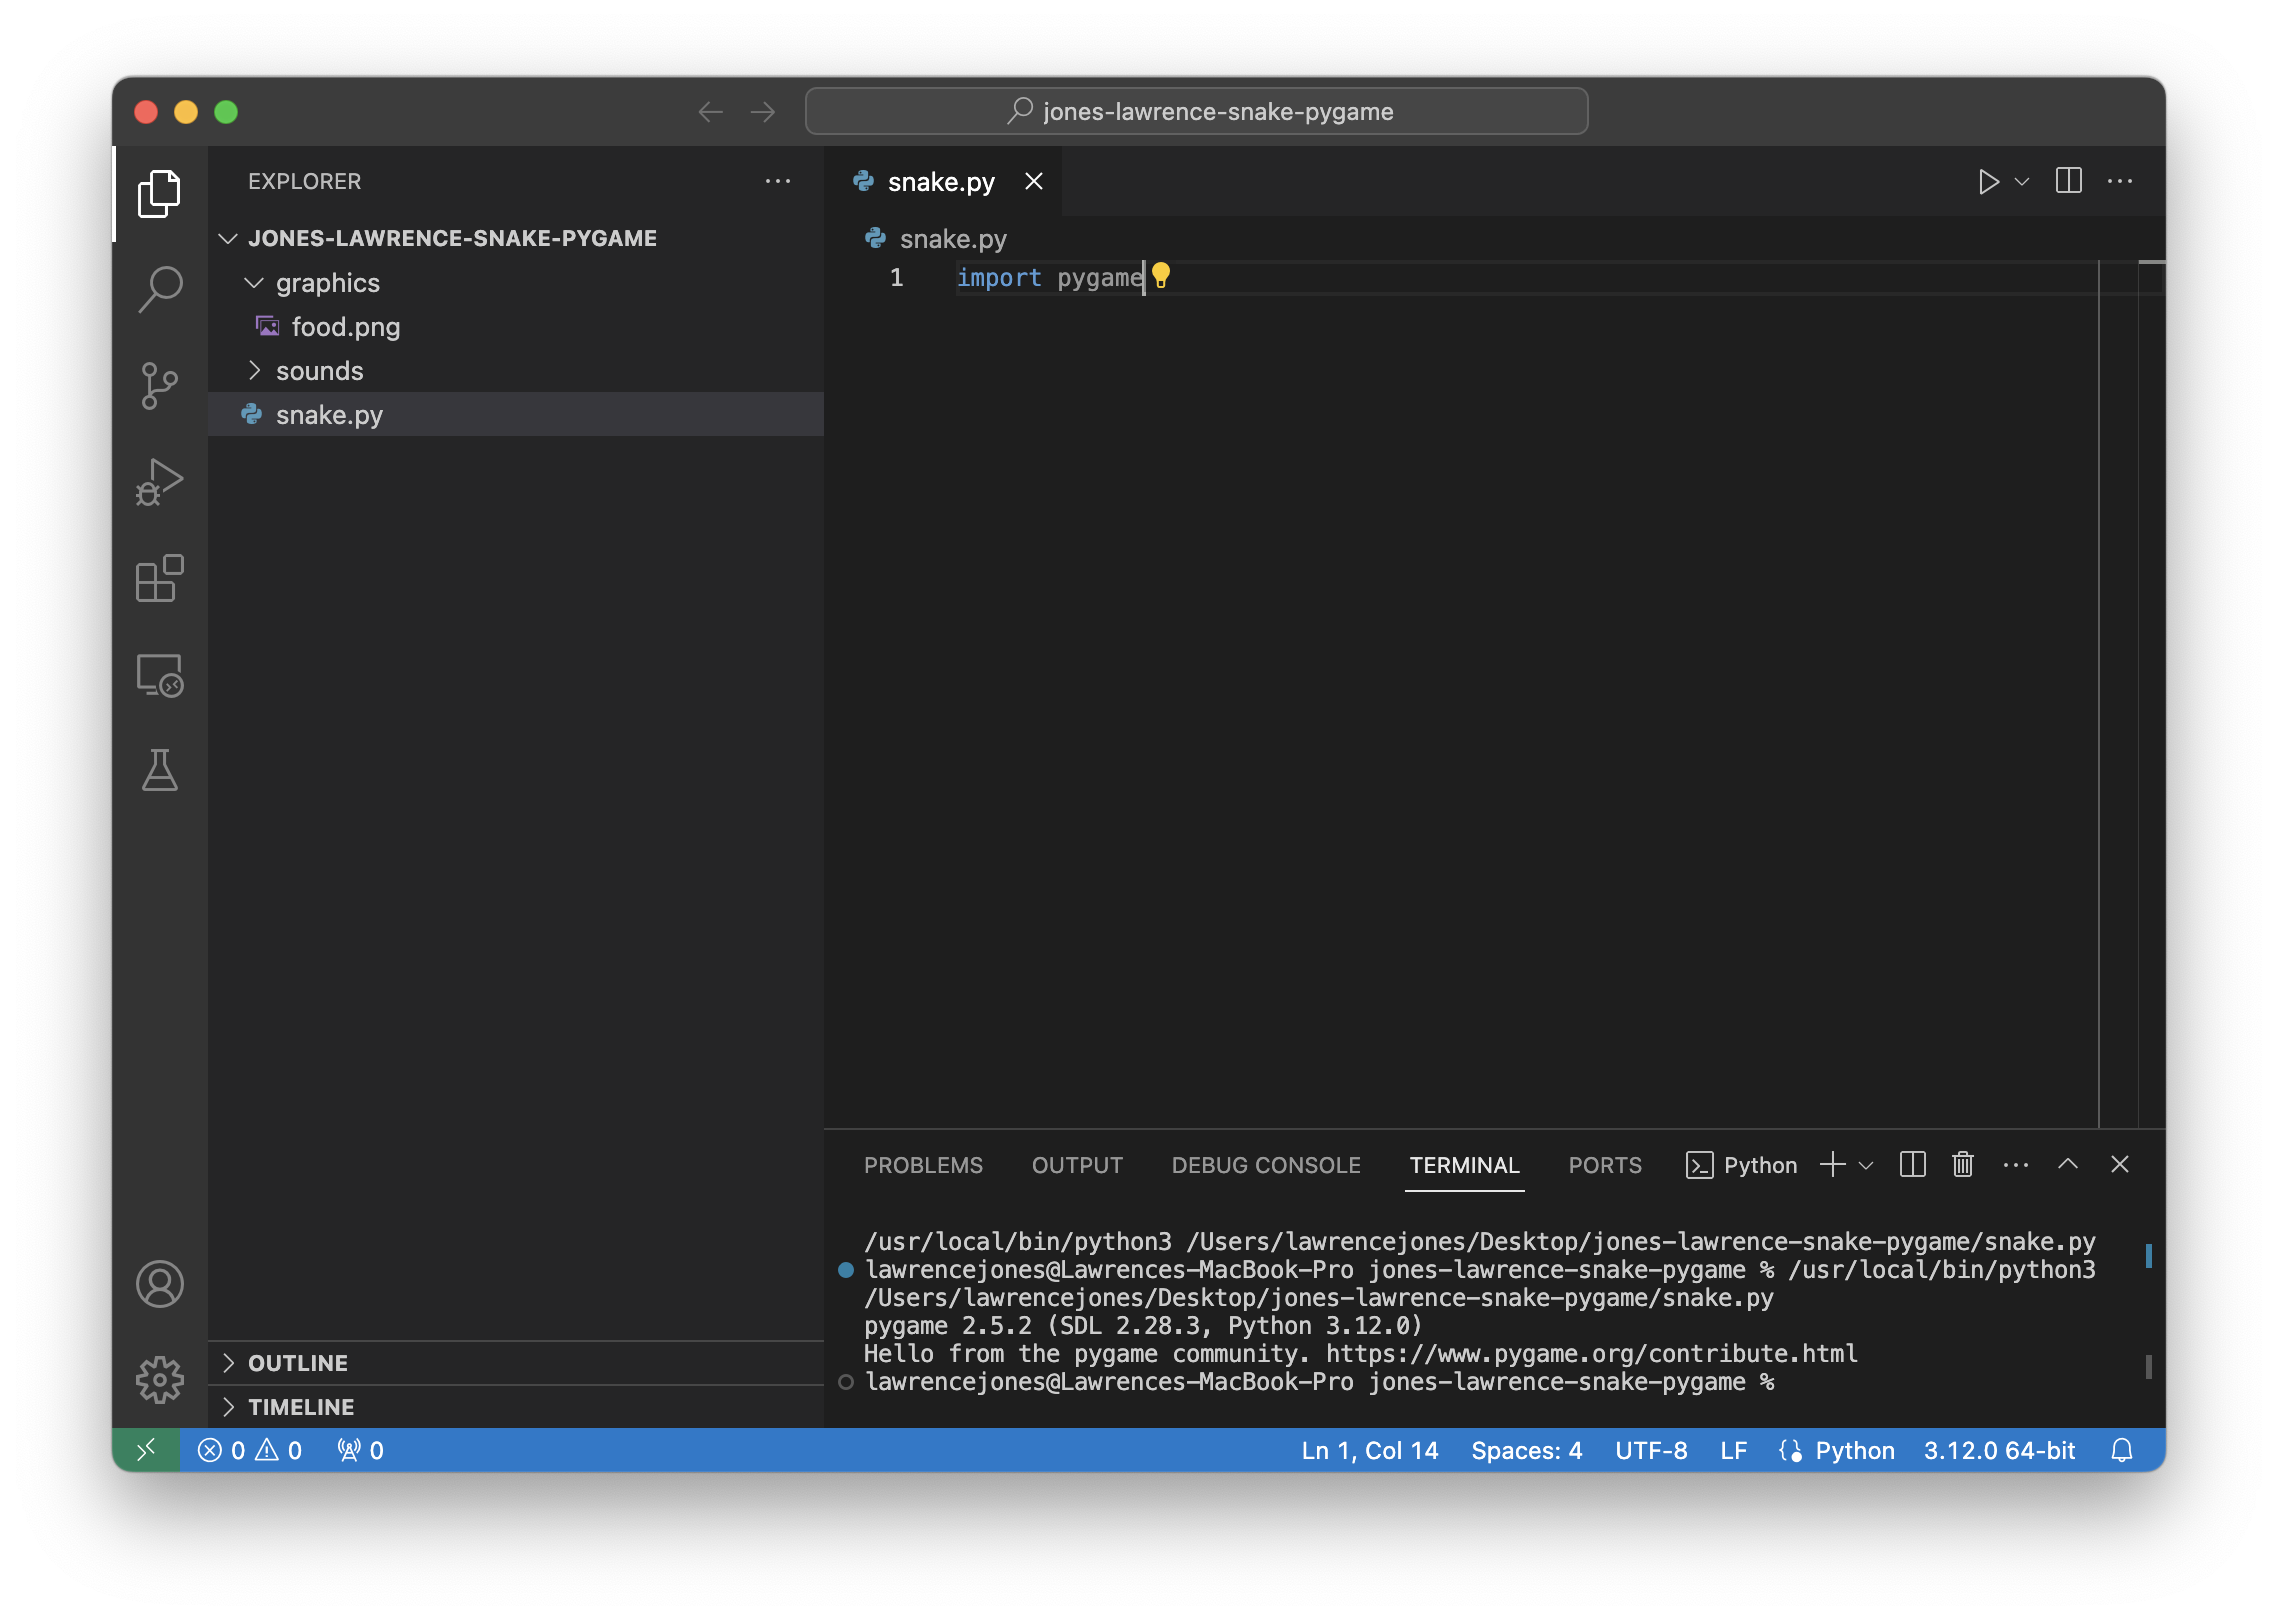
Task: Expand the OUTLINE section
Action: coord(298,1363)
